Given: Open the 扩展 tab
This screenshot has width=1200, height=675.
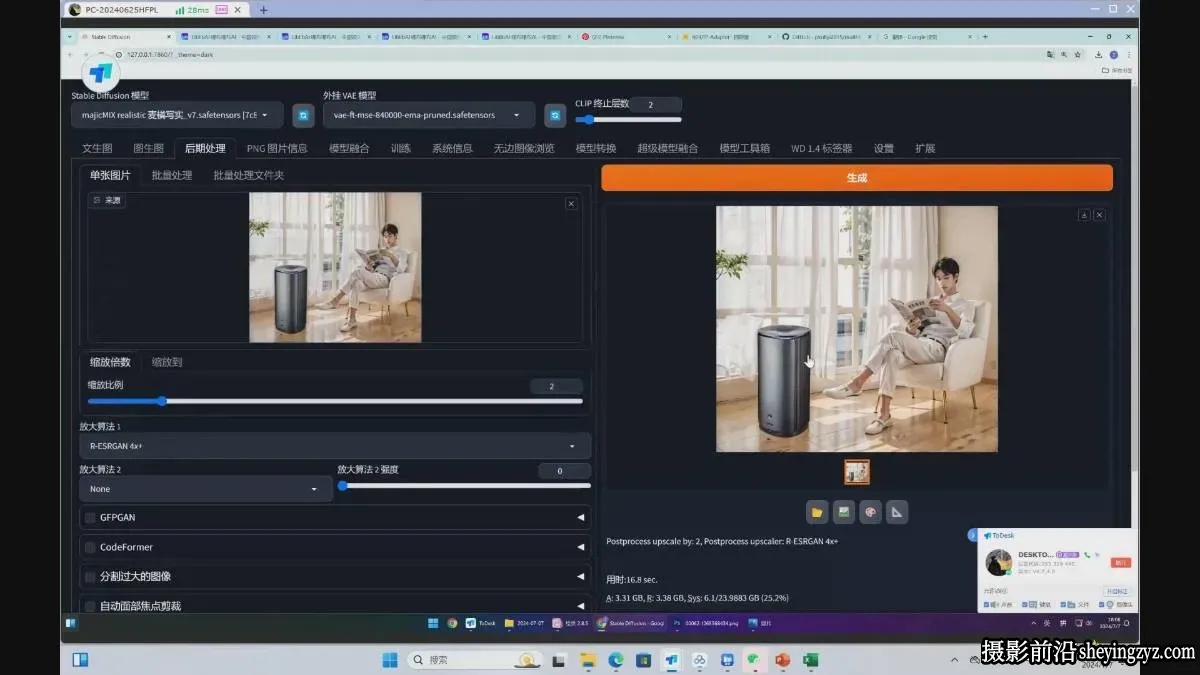Looking at the screenshot, I should (x=925, y=148).
